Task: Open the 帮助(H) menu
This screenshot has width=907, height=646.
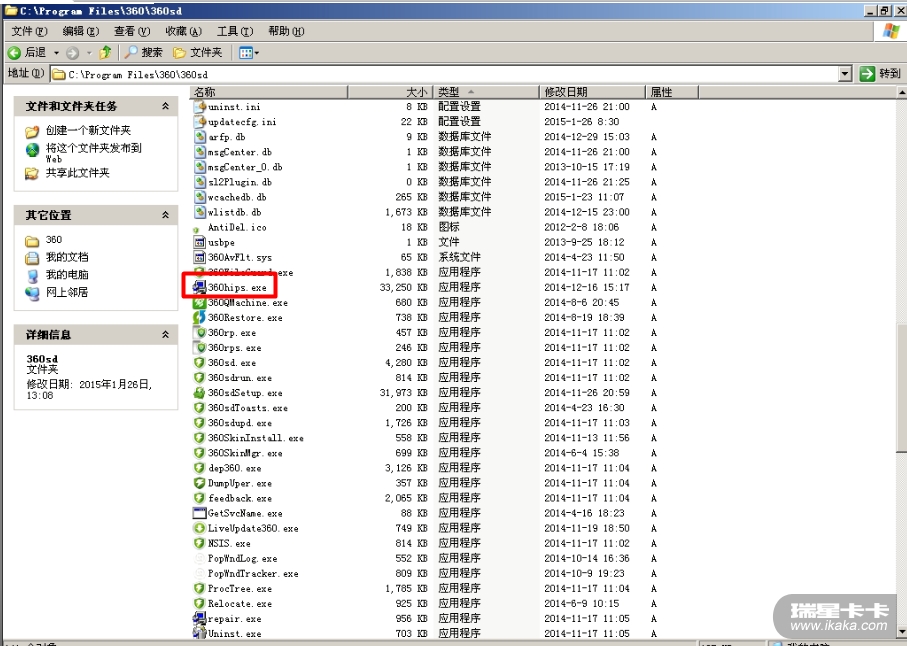Action: click(x=286, y=31)
